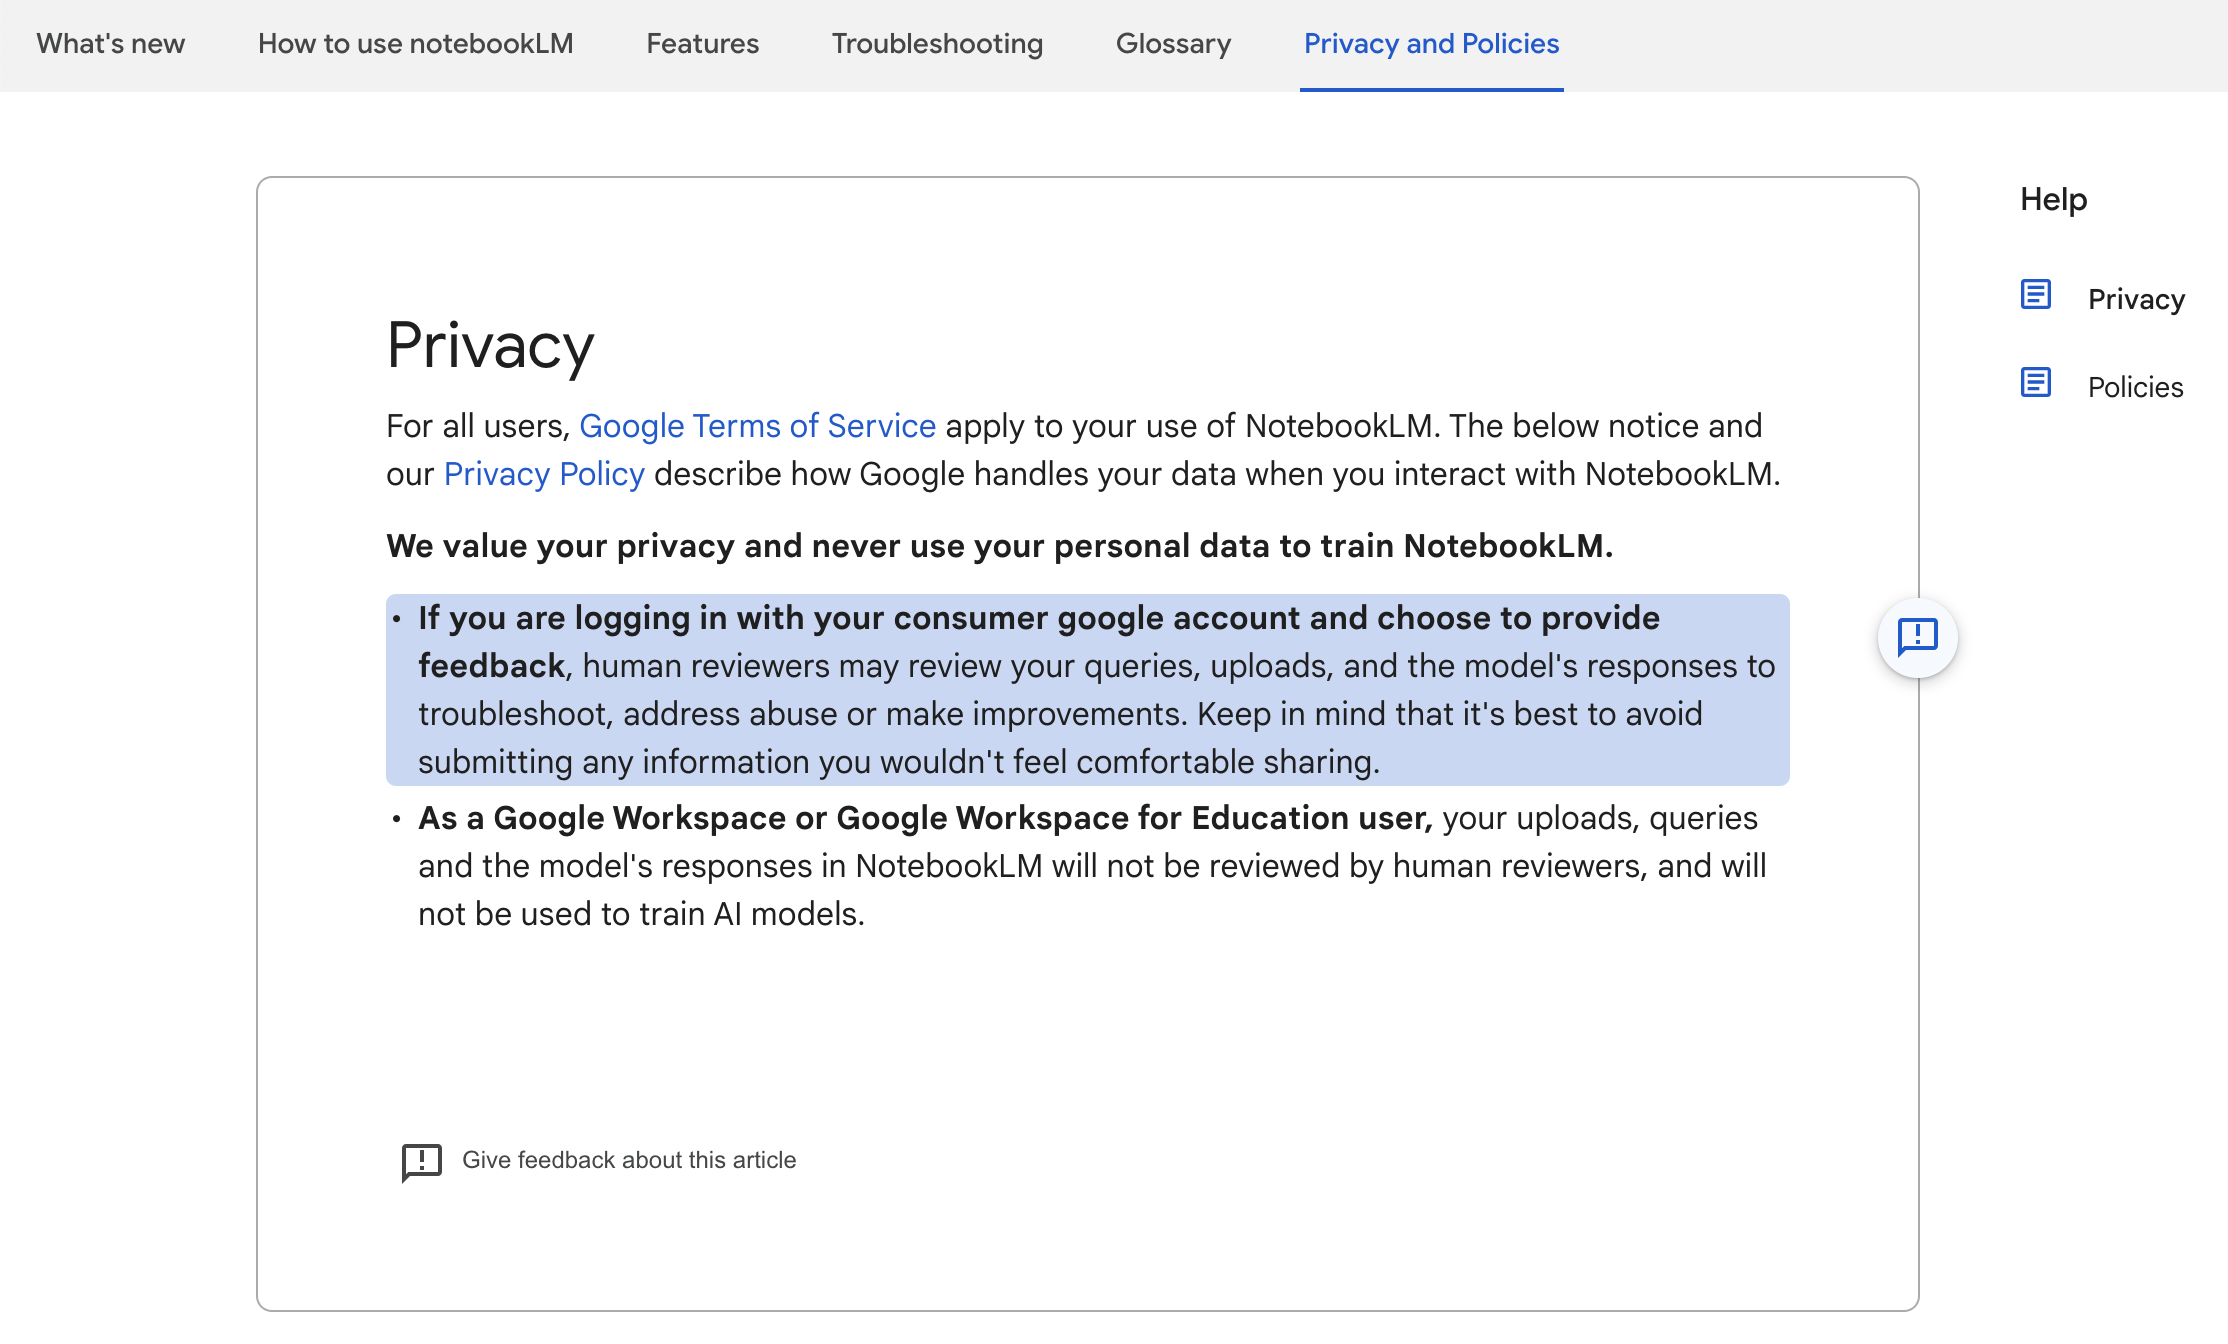2228x1344 pixels.
Task: Open Google Terms of Service link
Action: pyautogui.click(x=757, y=426)
